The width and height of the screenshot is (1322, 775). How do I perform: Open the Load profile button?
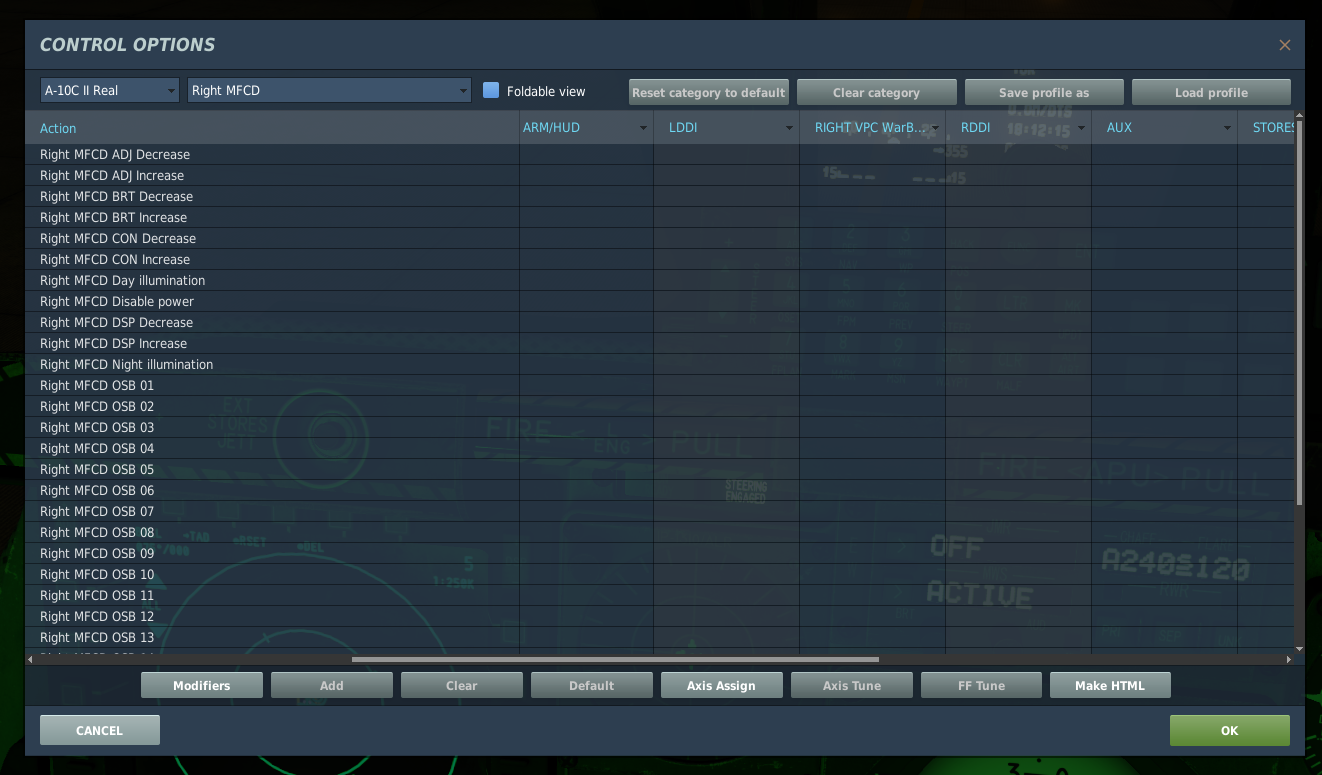click(1210, 93)
